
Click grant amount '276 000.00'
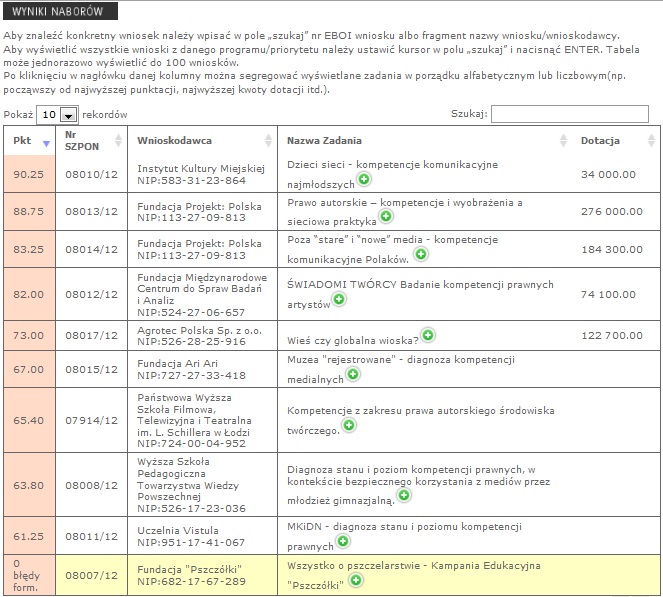pos(611,211)
